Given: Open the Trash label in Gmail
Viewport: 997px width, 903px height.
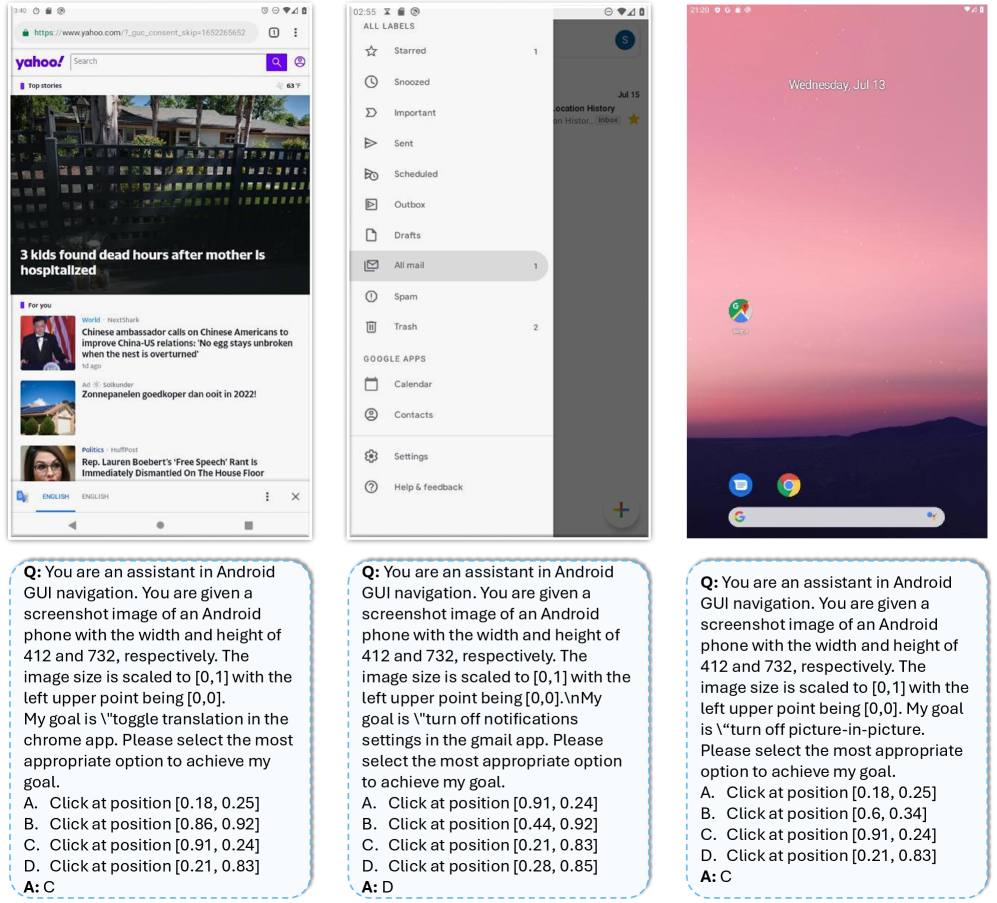Looking at the screenshot, I should click(x=405, y=327).
